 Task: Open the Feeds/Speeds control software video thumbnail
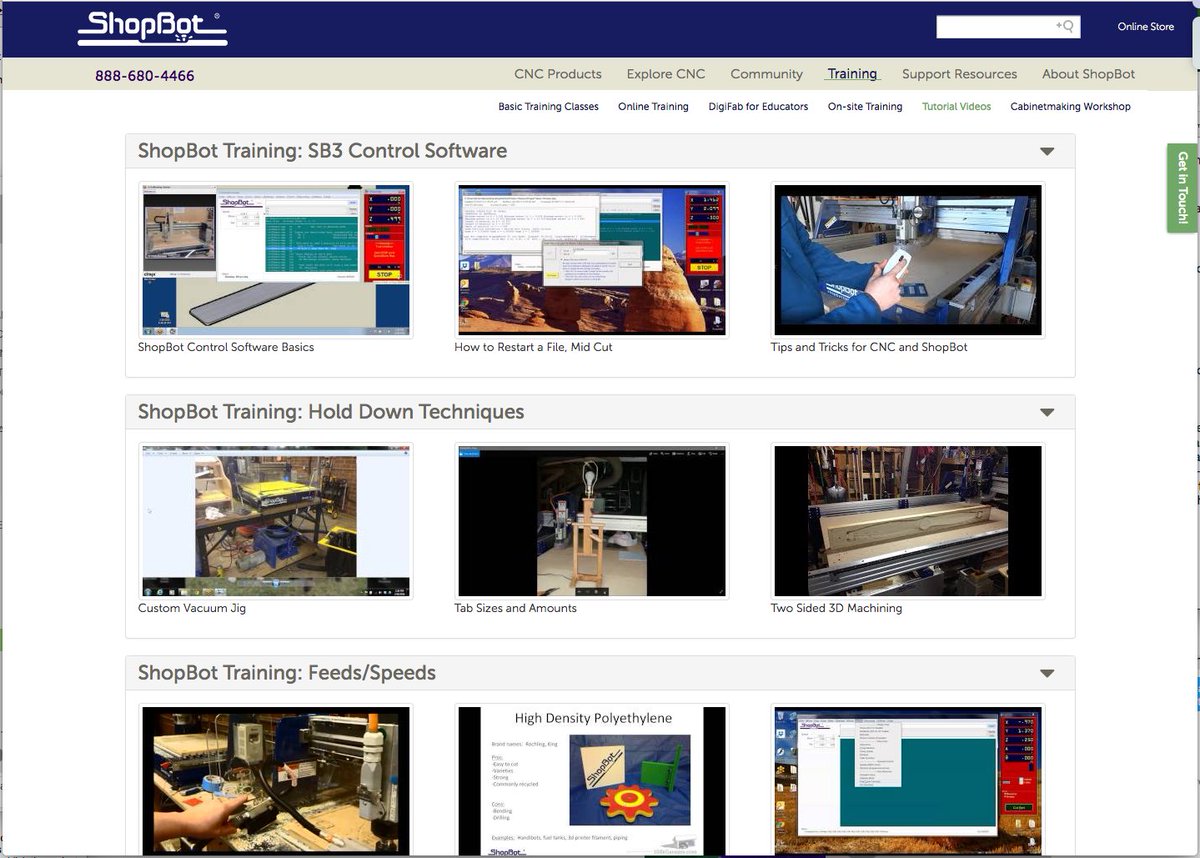coord(908,780)
